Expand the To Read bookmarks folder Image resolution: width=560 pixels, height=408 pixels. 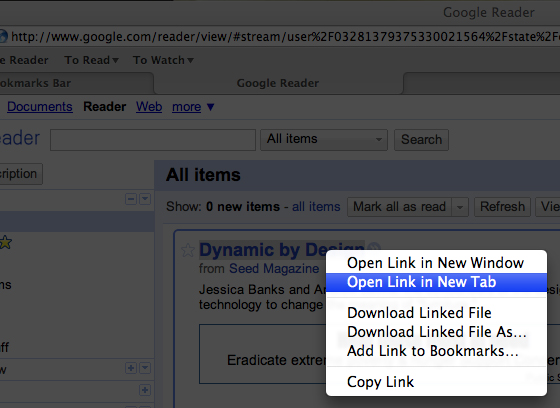click(x=91, y=60)
